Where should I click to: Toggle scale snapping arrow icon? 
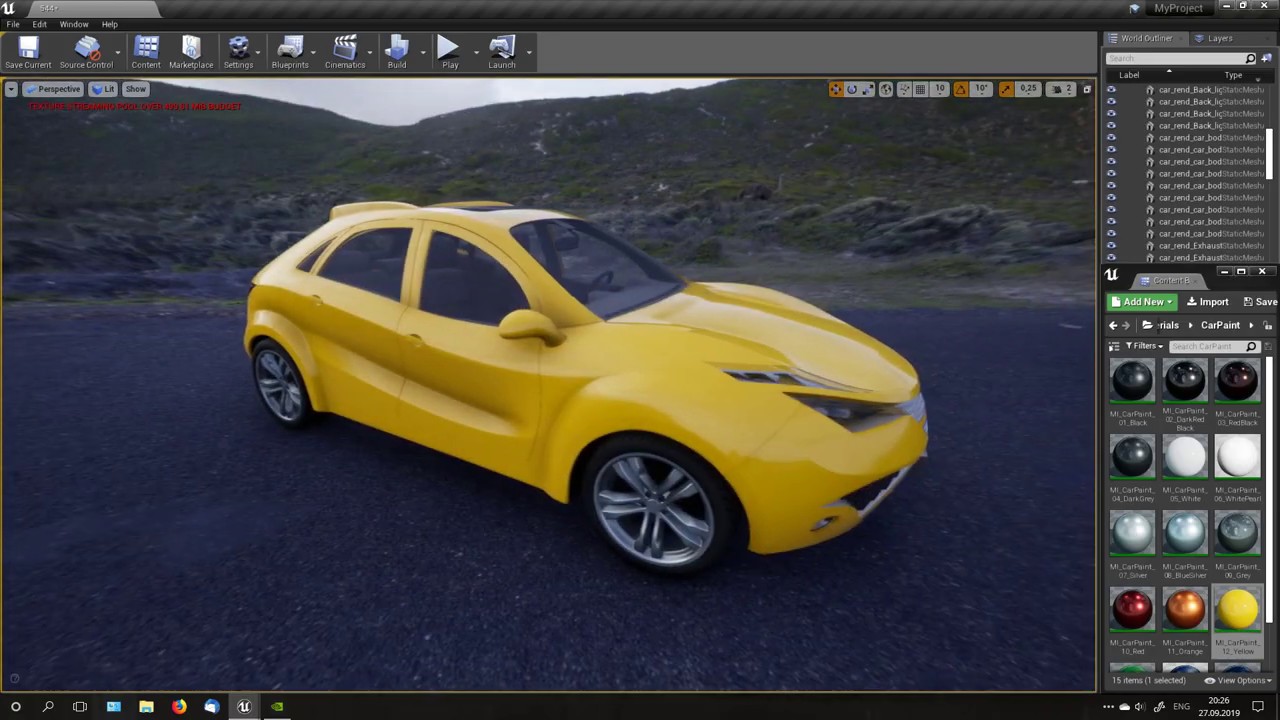click(1006, 89)
